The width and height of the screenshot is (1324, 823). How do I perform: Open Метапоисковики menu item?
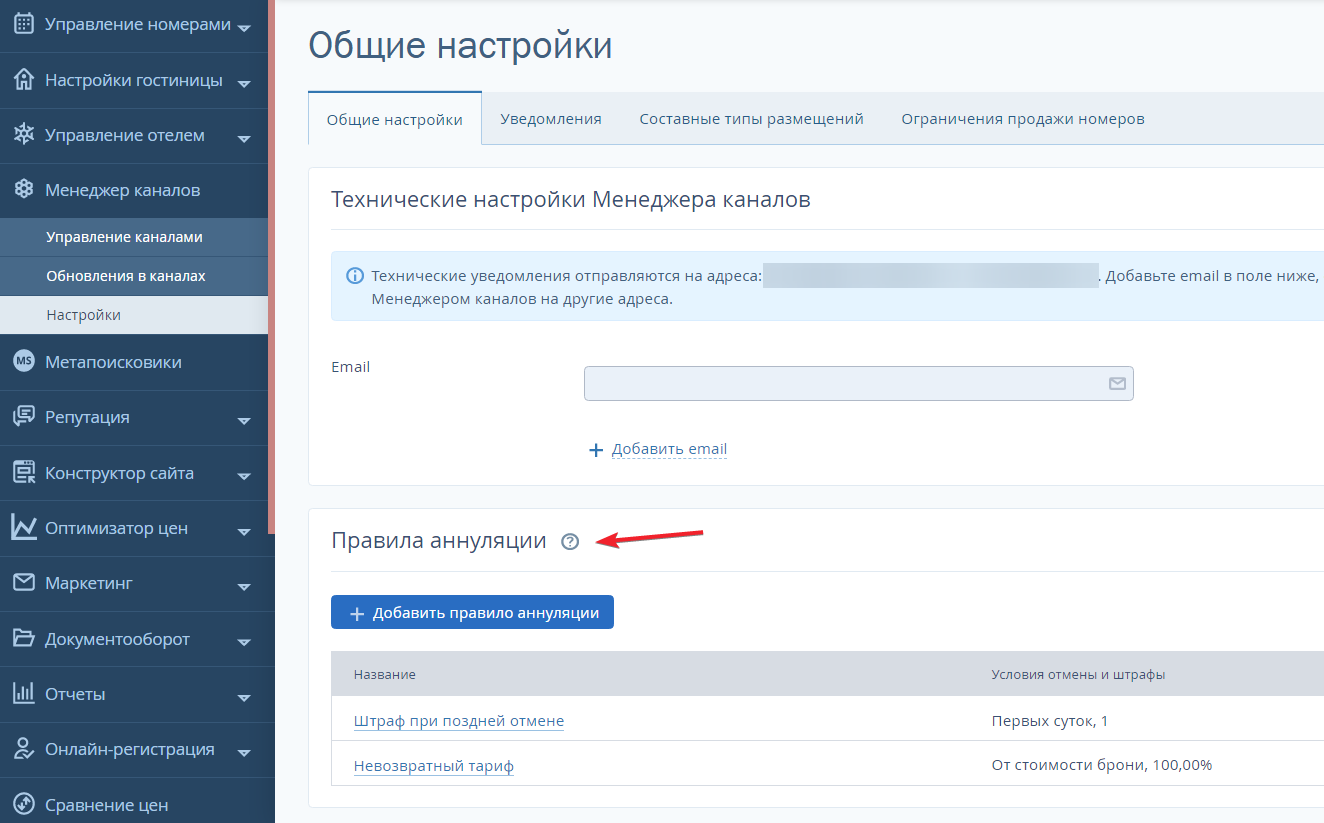pos(134,362)
